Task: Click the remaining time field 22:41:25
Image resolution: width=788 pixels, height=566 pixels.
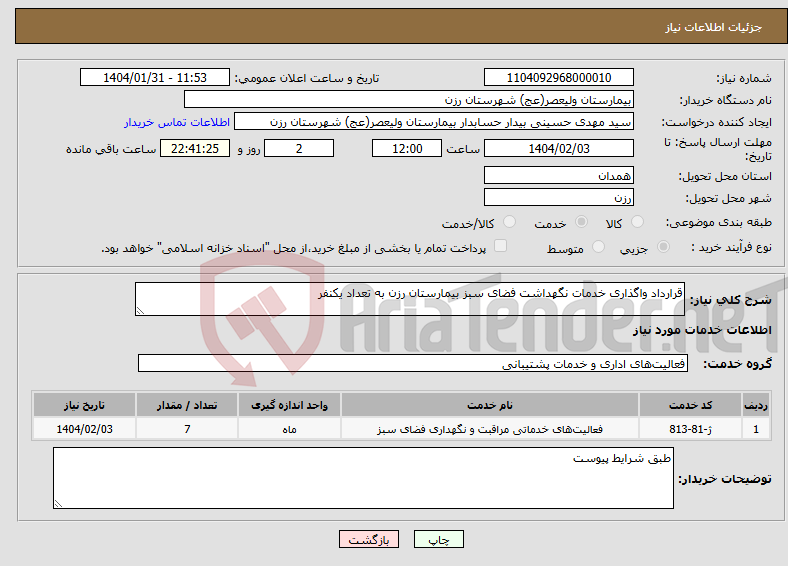Action: [x=195, y=148]
